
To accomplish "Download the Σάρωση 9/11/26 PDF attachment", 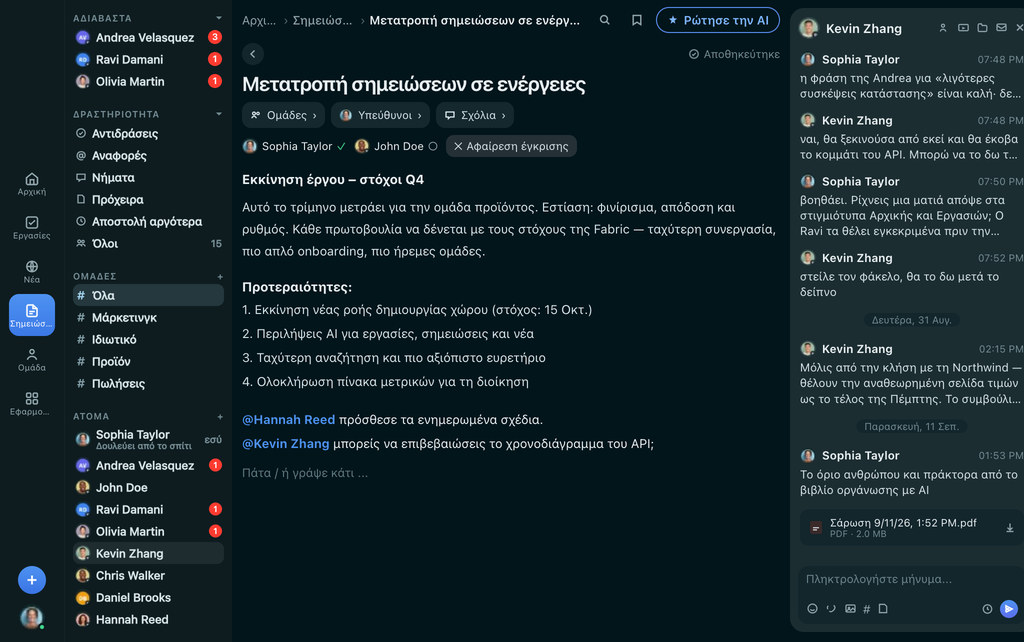I will click(1010, 528).
